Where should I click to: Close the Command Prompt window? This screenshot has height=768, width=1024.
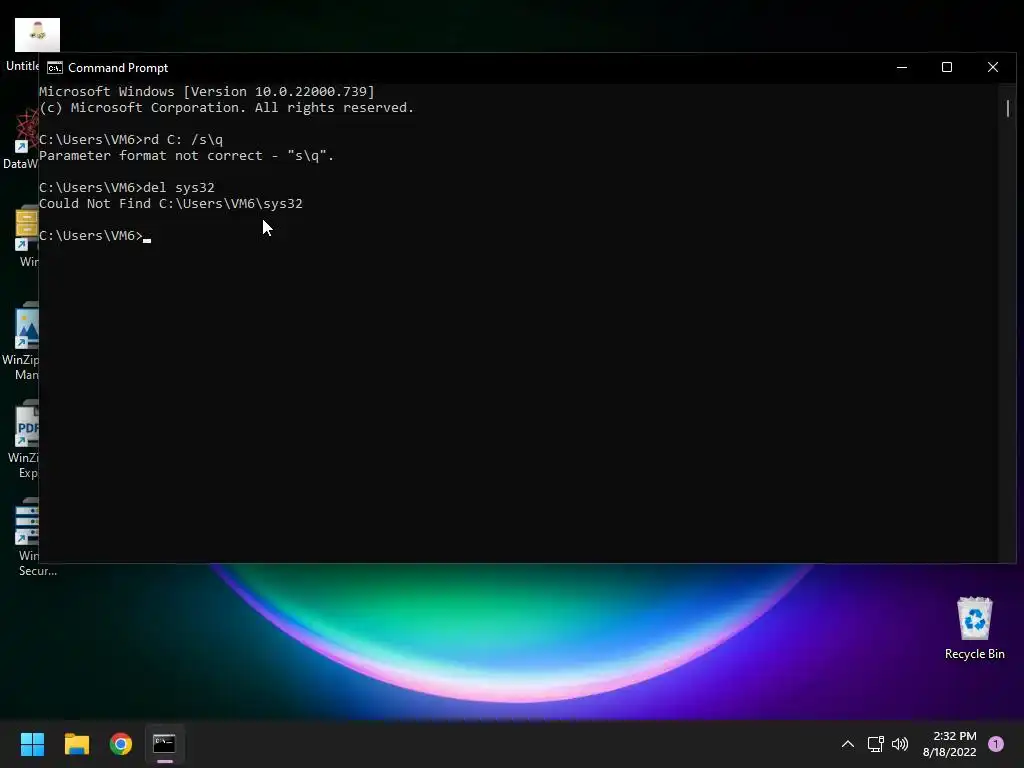(993, 67)
